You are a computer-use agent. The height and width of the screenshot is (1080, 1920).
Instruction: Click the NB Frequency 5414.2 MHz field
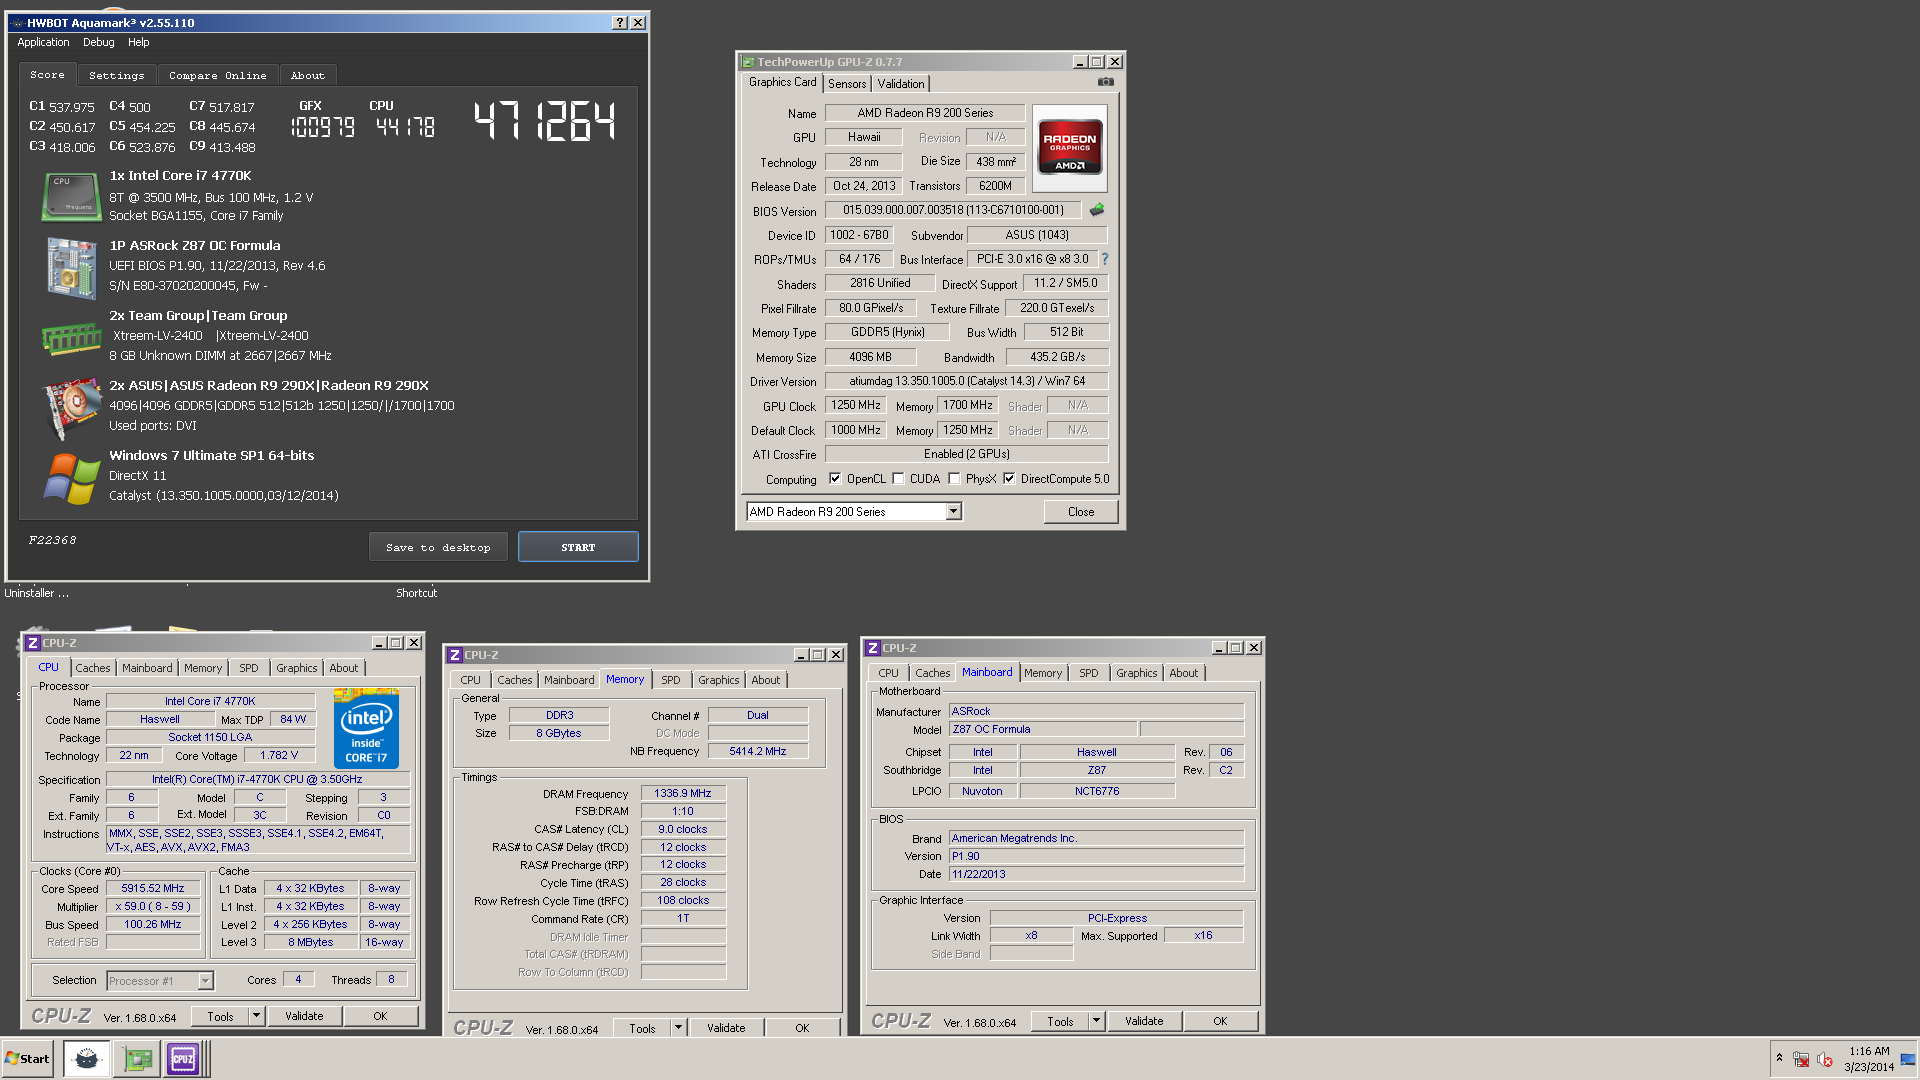pos(758,751)
